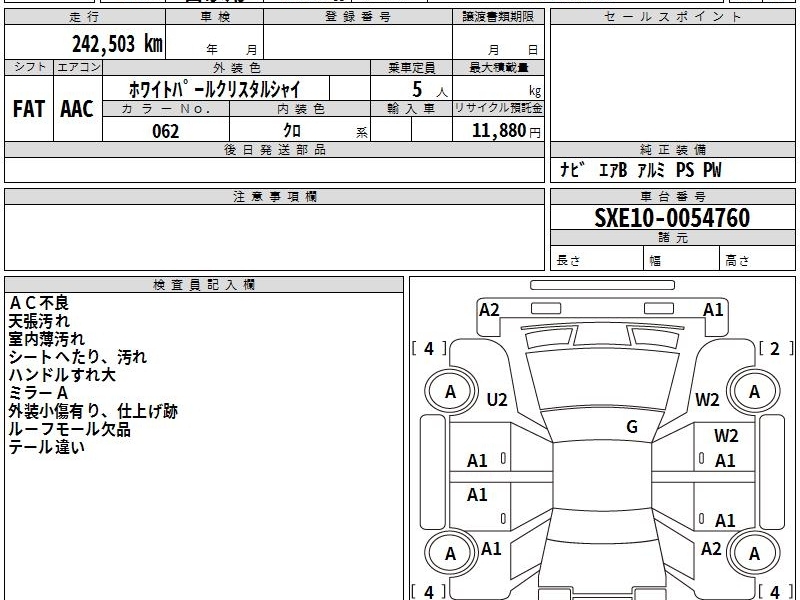Click the ナビ equipment entry
This screenshot has height=600, width=800.
pyautogui.click(x=571, y=170)
